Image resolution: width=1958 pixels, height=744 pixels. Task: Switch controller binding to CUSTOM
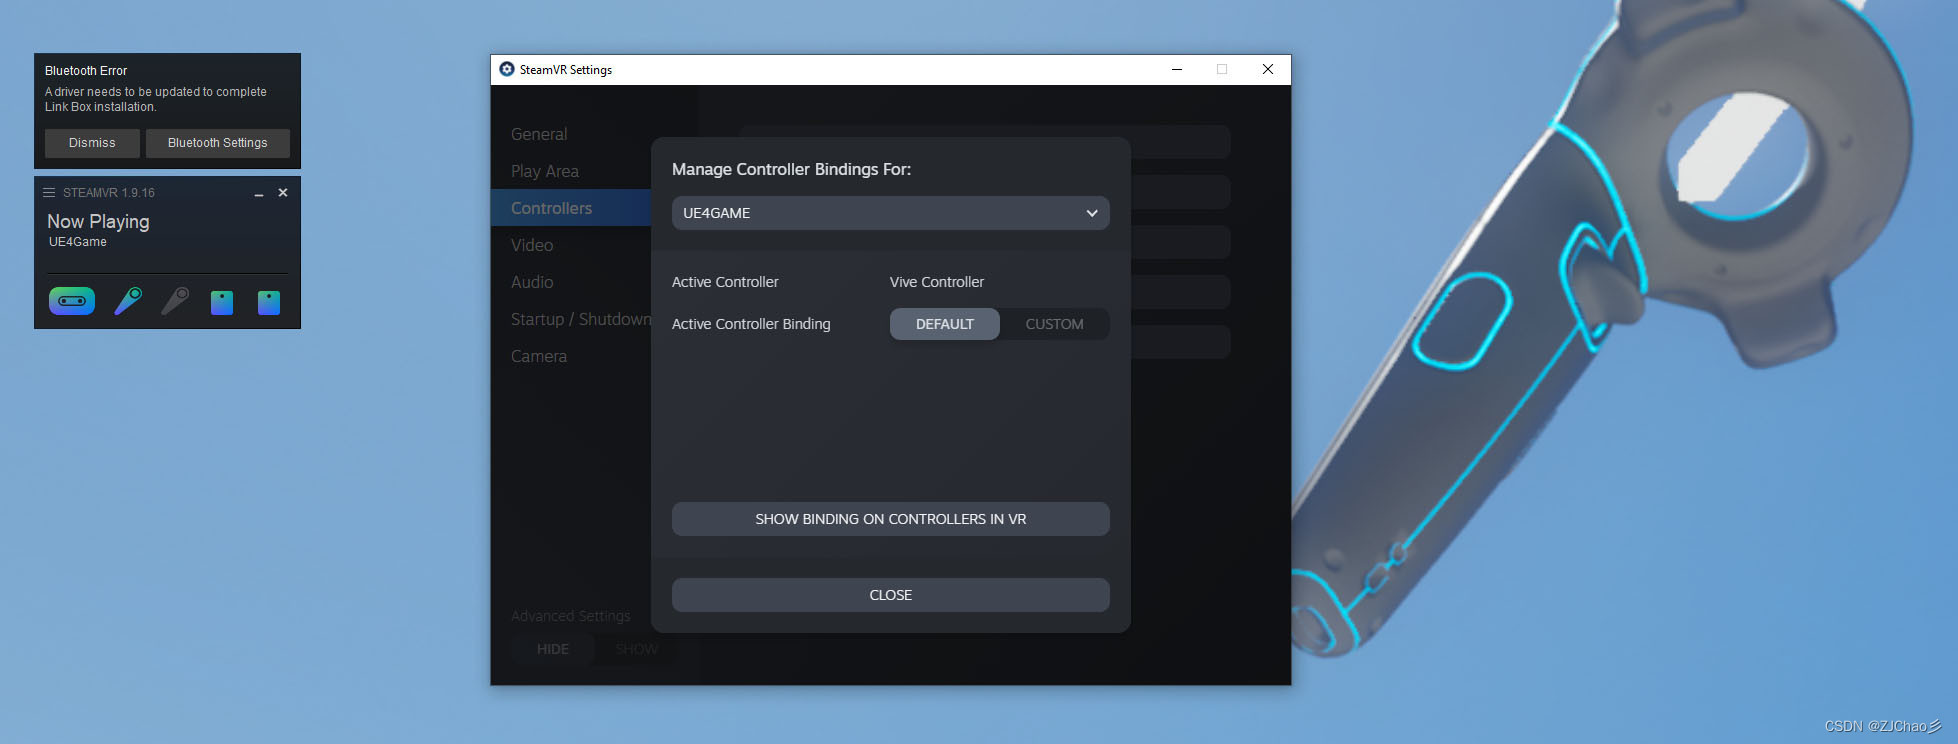1055,324
